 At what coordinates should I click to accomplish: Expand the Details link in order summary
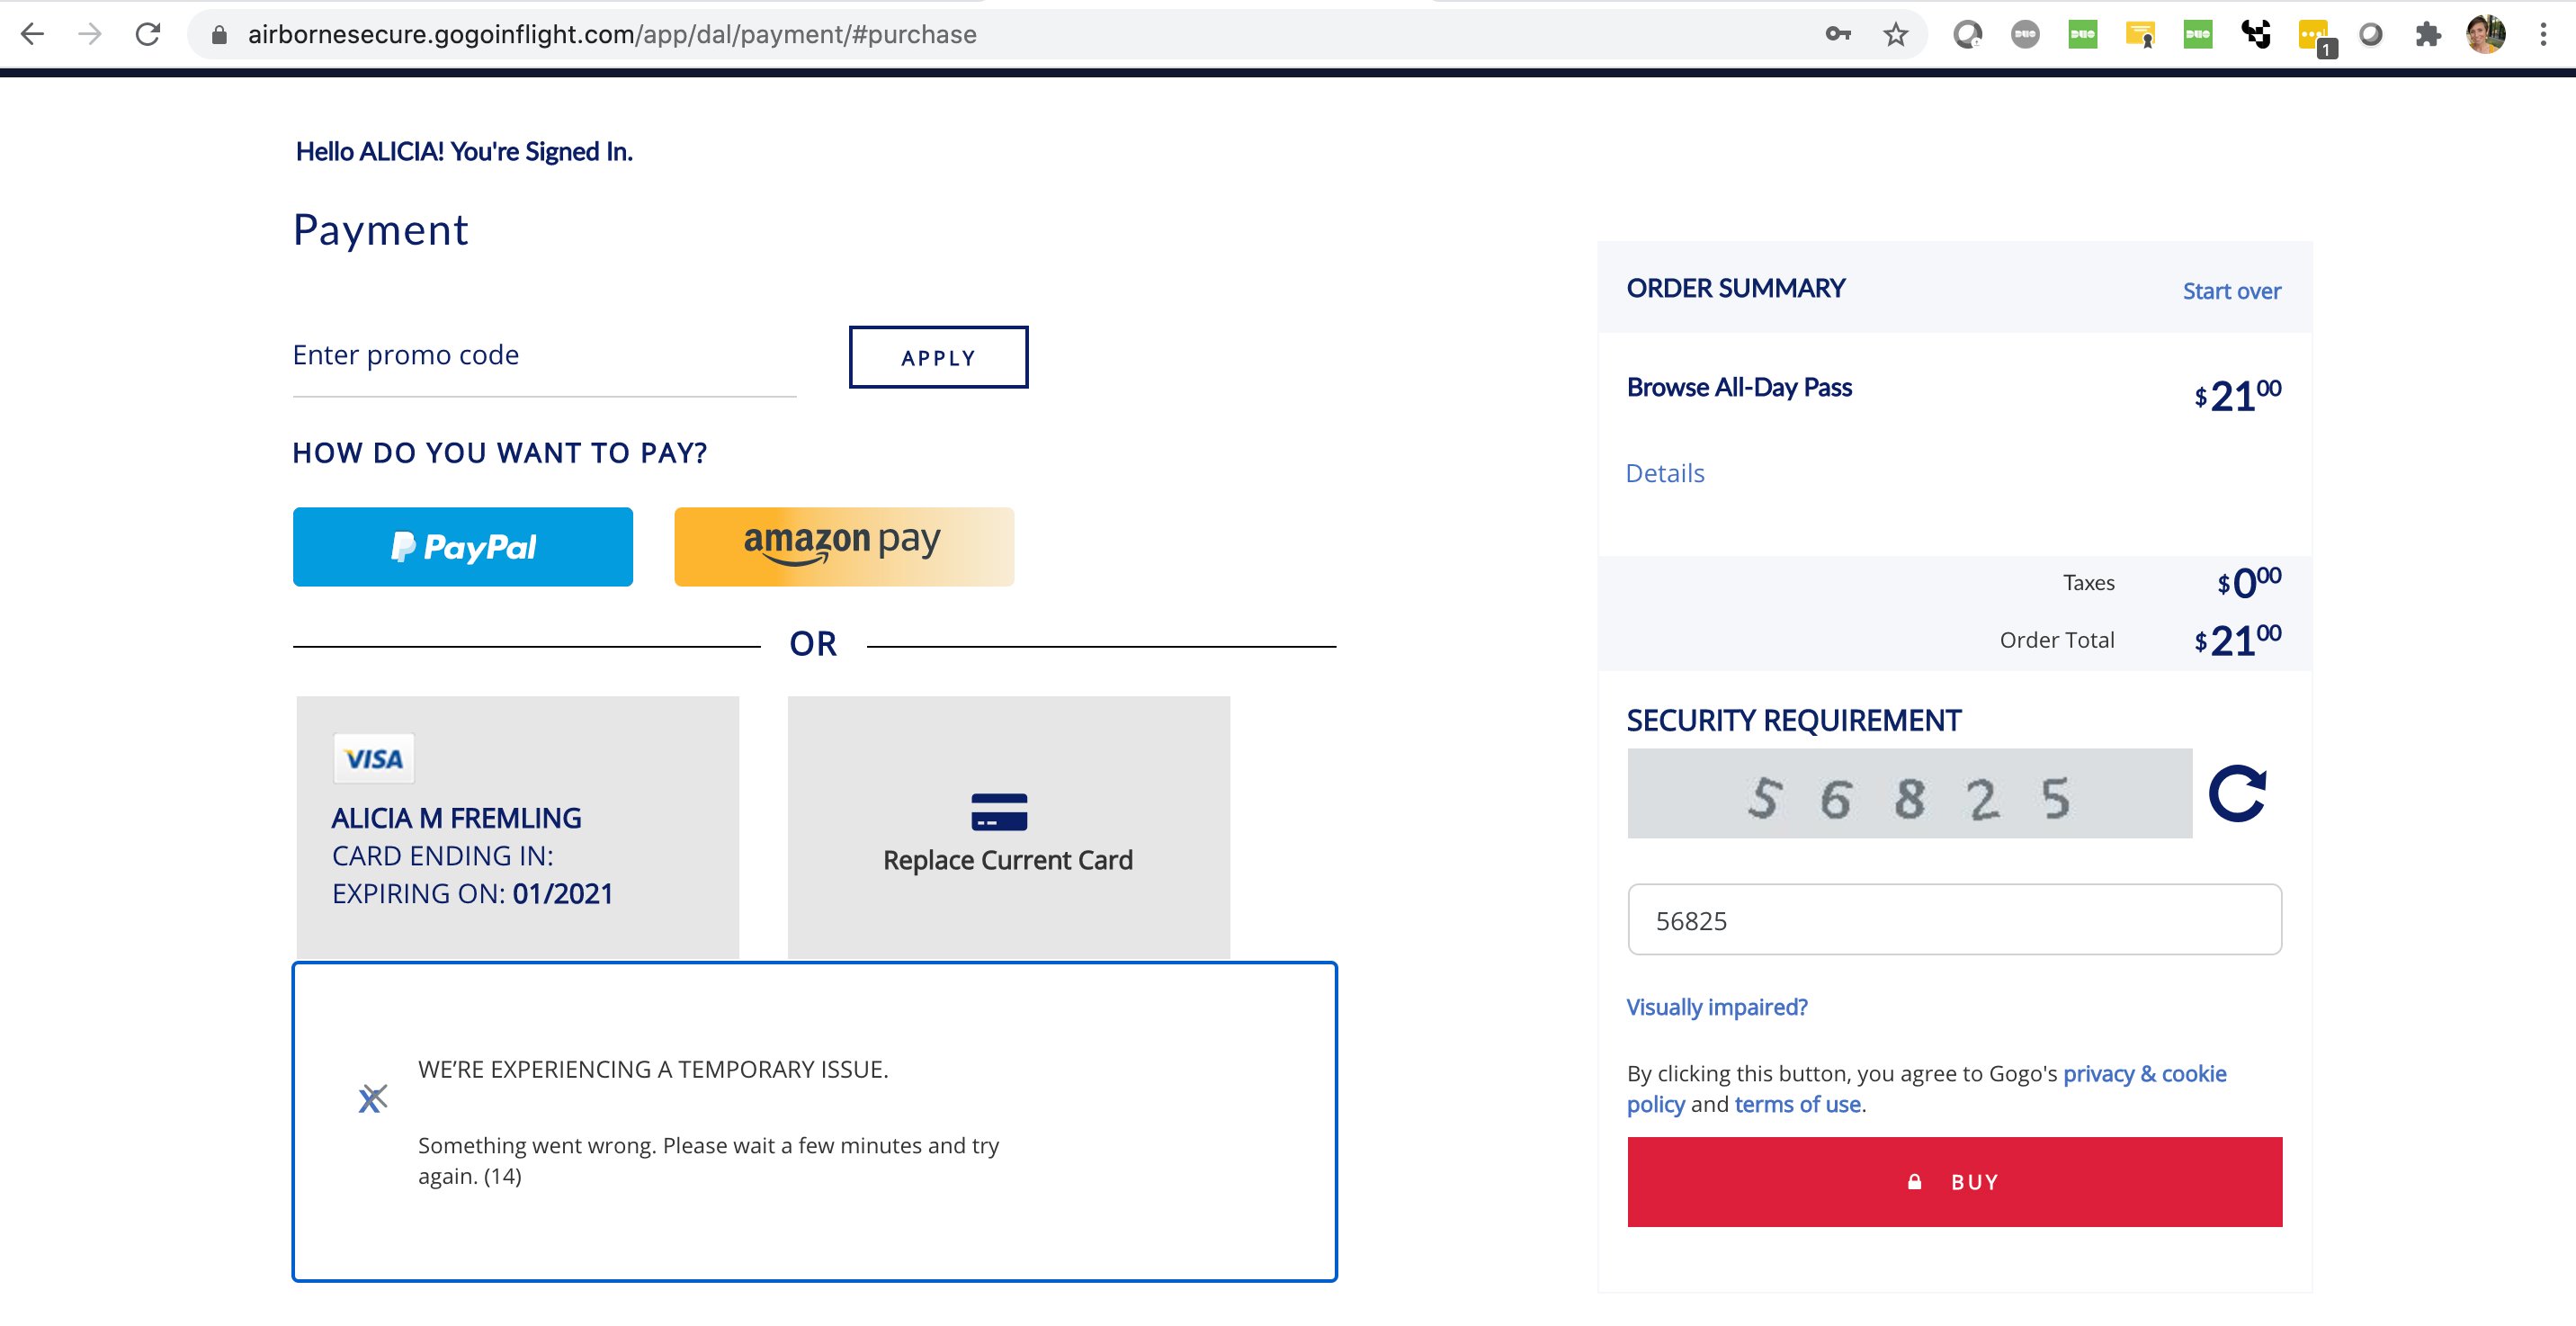(x=1664, y=473)
